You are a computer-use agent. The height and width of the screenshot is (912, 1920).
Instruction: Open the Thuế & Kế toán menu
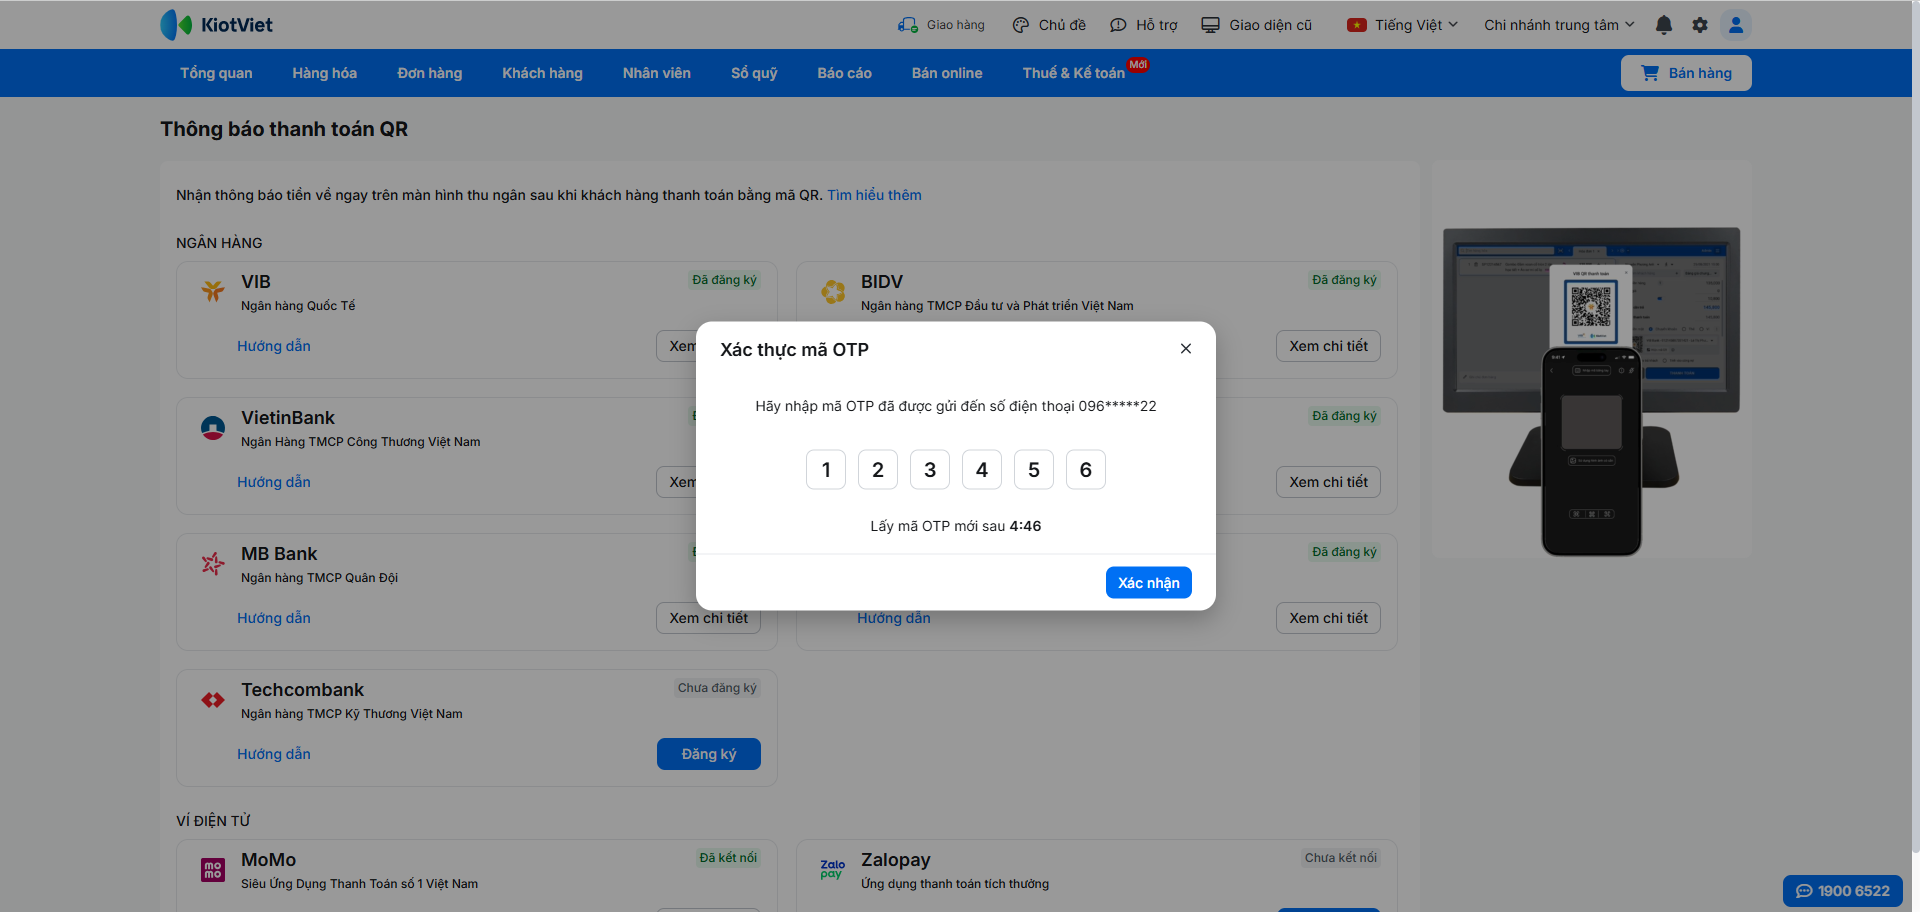click(x=1074, y=73)
